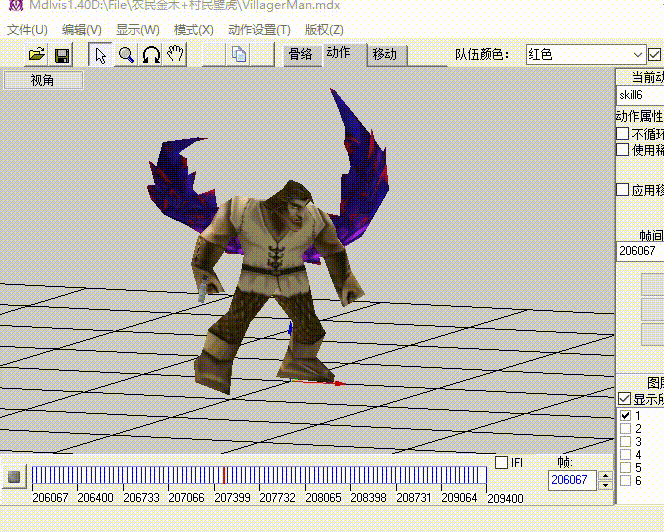This screenshot has width=664, height=532.
Task: Pick the hand pan tool
Action: click(175, 54)
